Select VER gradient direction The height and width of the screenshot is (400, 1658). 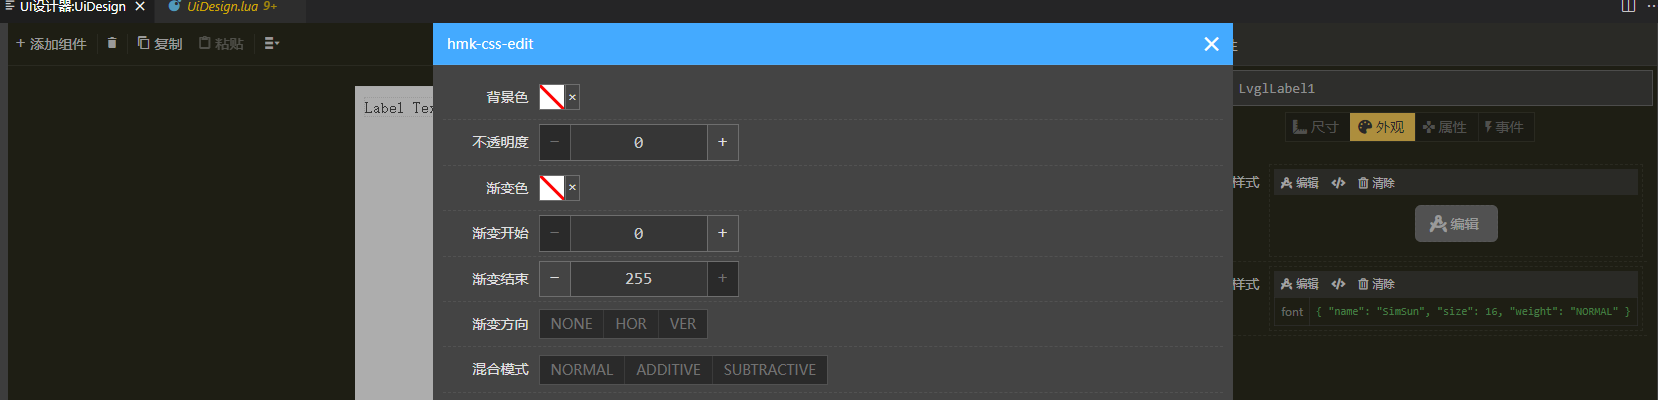[x=683, y=324]
